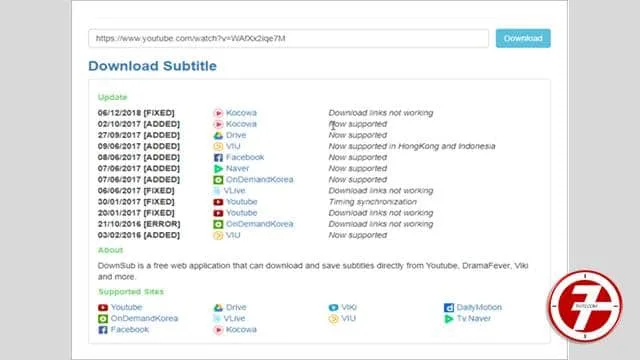Click Facebook icon in 08/06/2017 row

click(218, 158)
